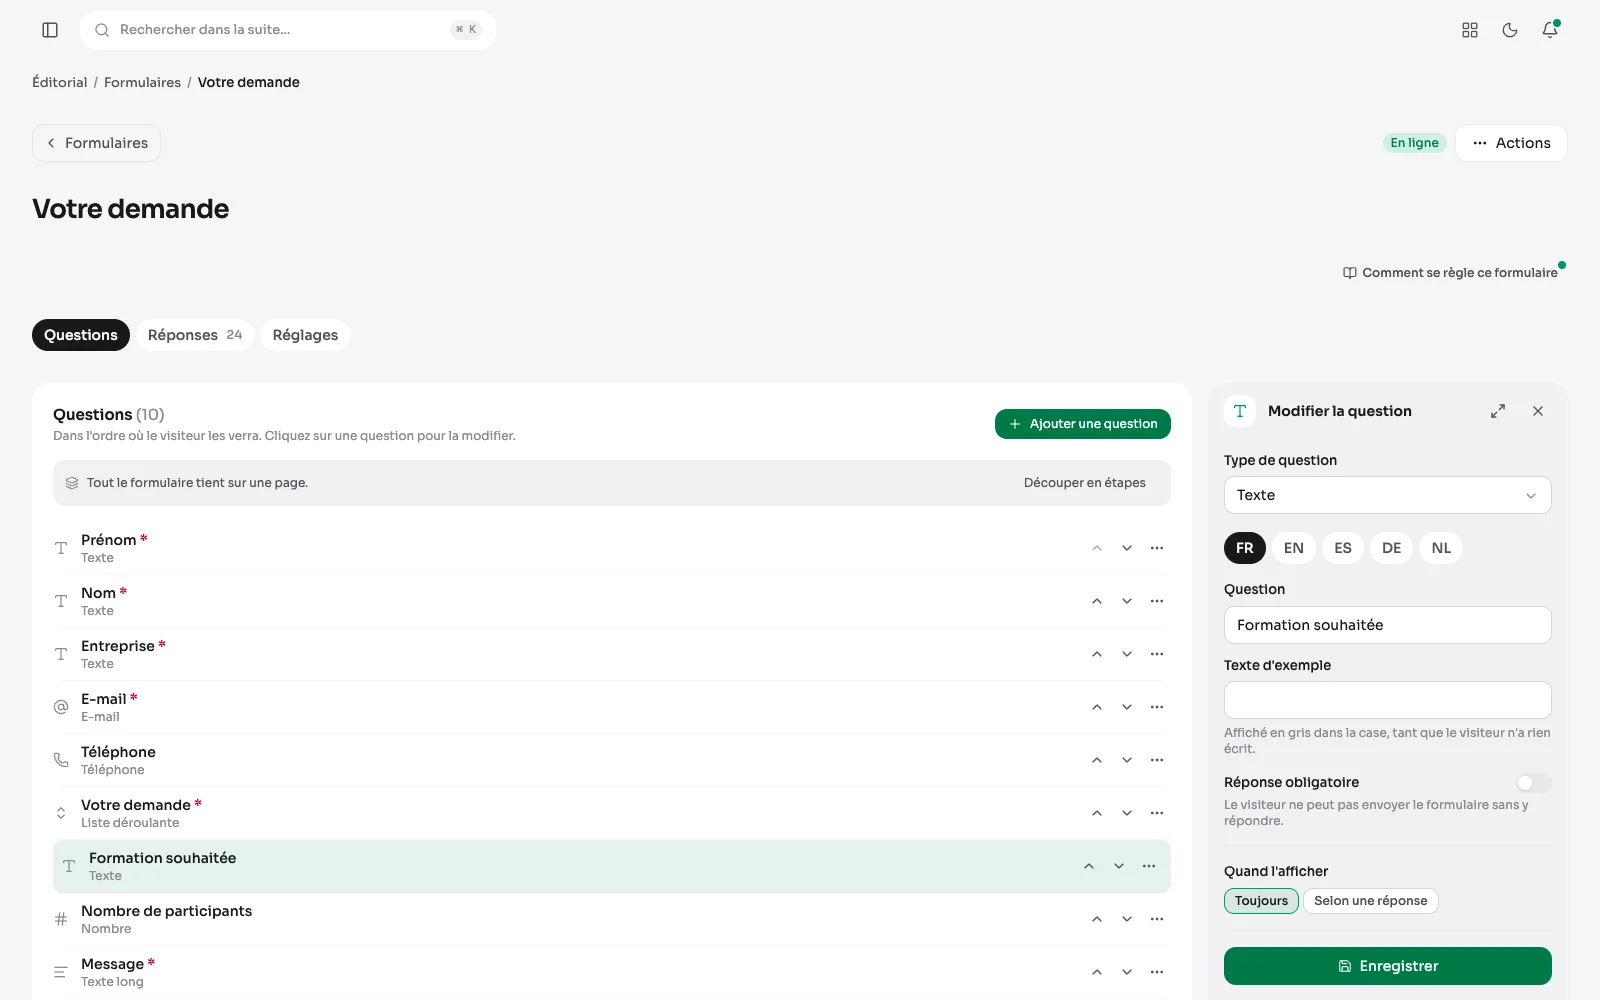1600x1000 pixels.
Task: Edit the Question text field
Action: [x=1388, y=625]
